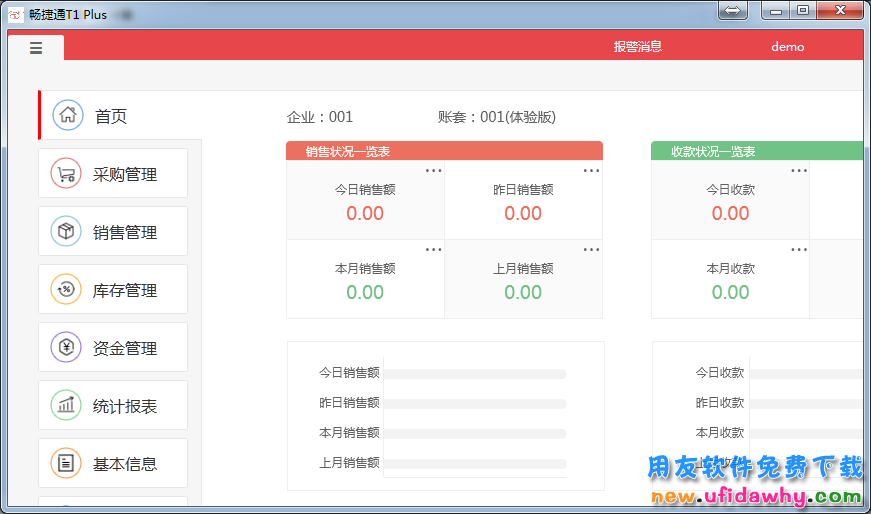
Task: Open the 首页 home icon
Action: pos(68,115)
